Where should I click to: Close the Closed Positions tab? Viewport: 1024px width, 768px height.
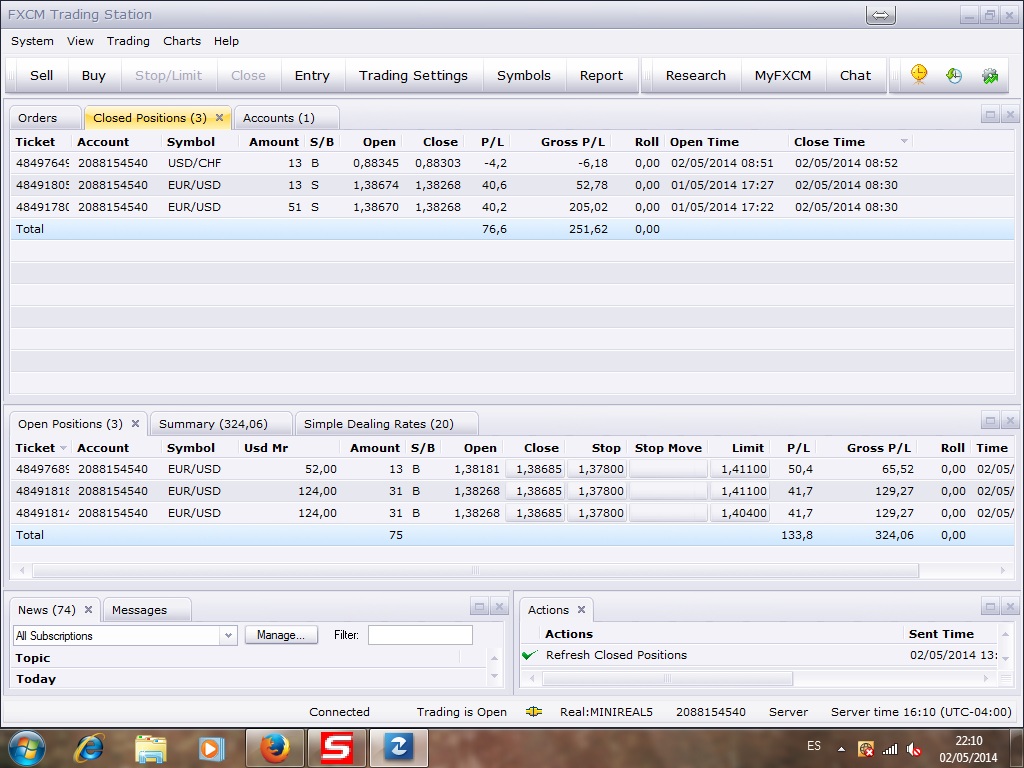pos(220,118)
